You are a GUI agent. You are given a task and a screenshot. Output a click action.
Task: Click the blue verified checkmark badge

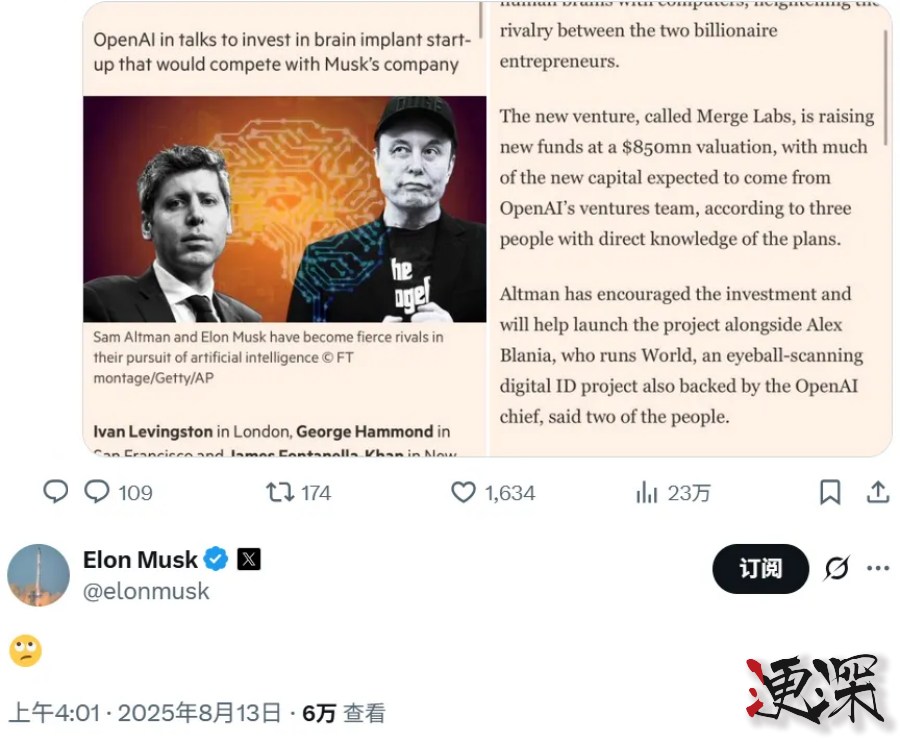pyautogui.click(x=214, y=560)
